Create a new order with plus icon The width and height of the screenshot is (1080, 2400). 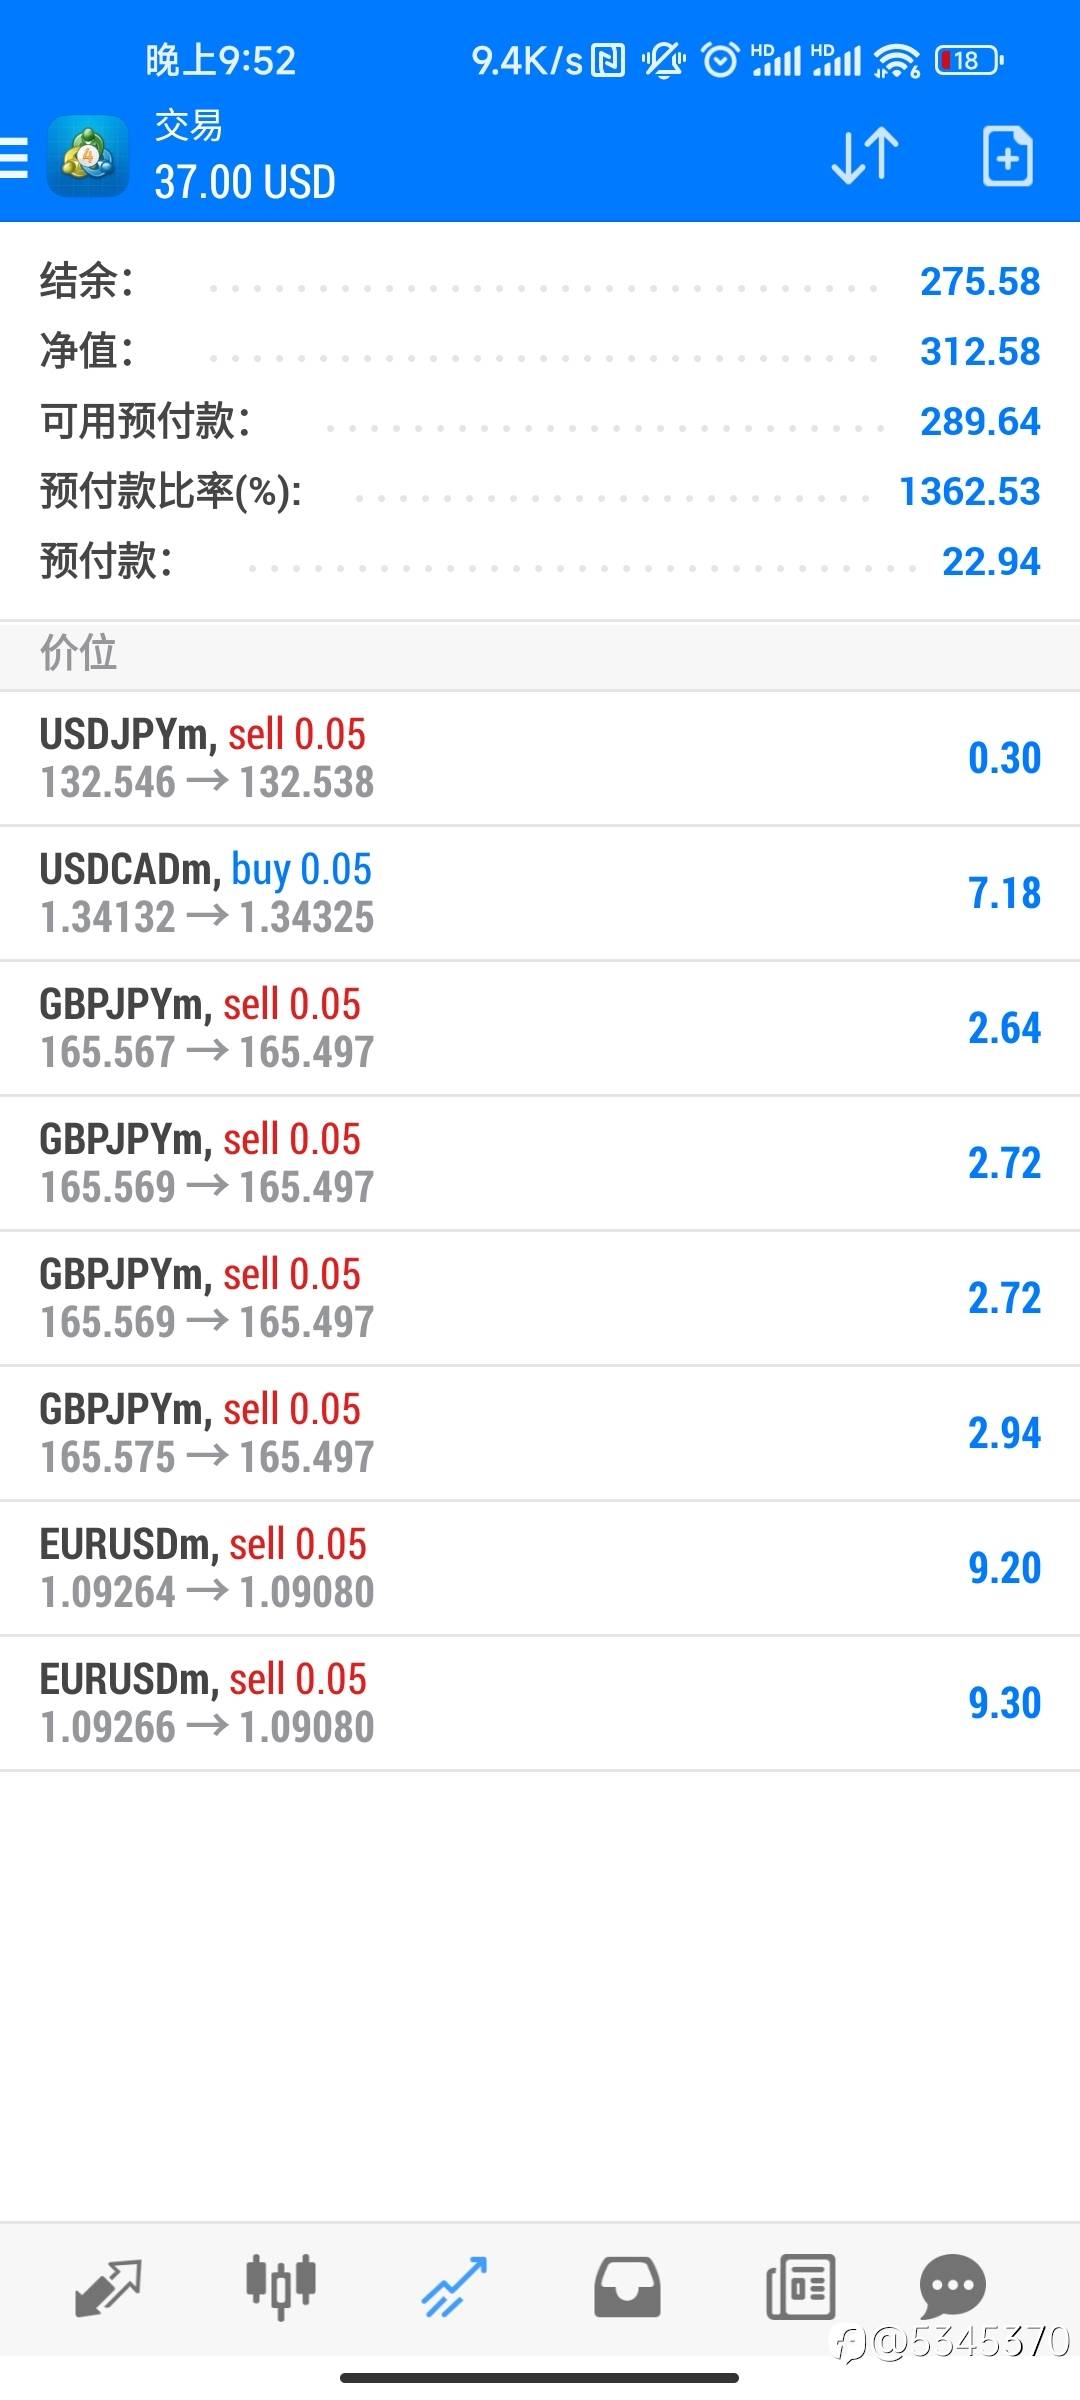1007,156
